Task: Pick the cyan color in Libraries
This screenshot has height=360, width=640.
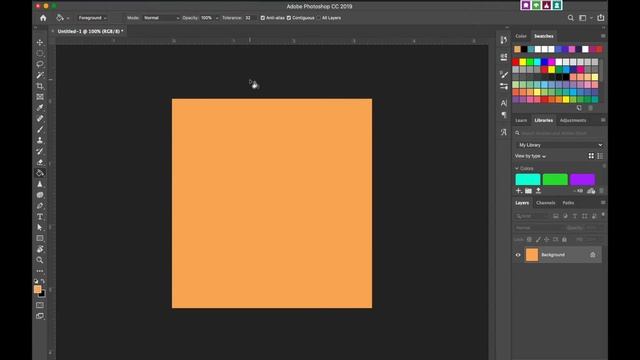Action: tap(528, 179)
